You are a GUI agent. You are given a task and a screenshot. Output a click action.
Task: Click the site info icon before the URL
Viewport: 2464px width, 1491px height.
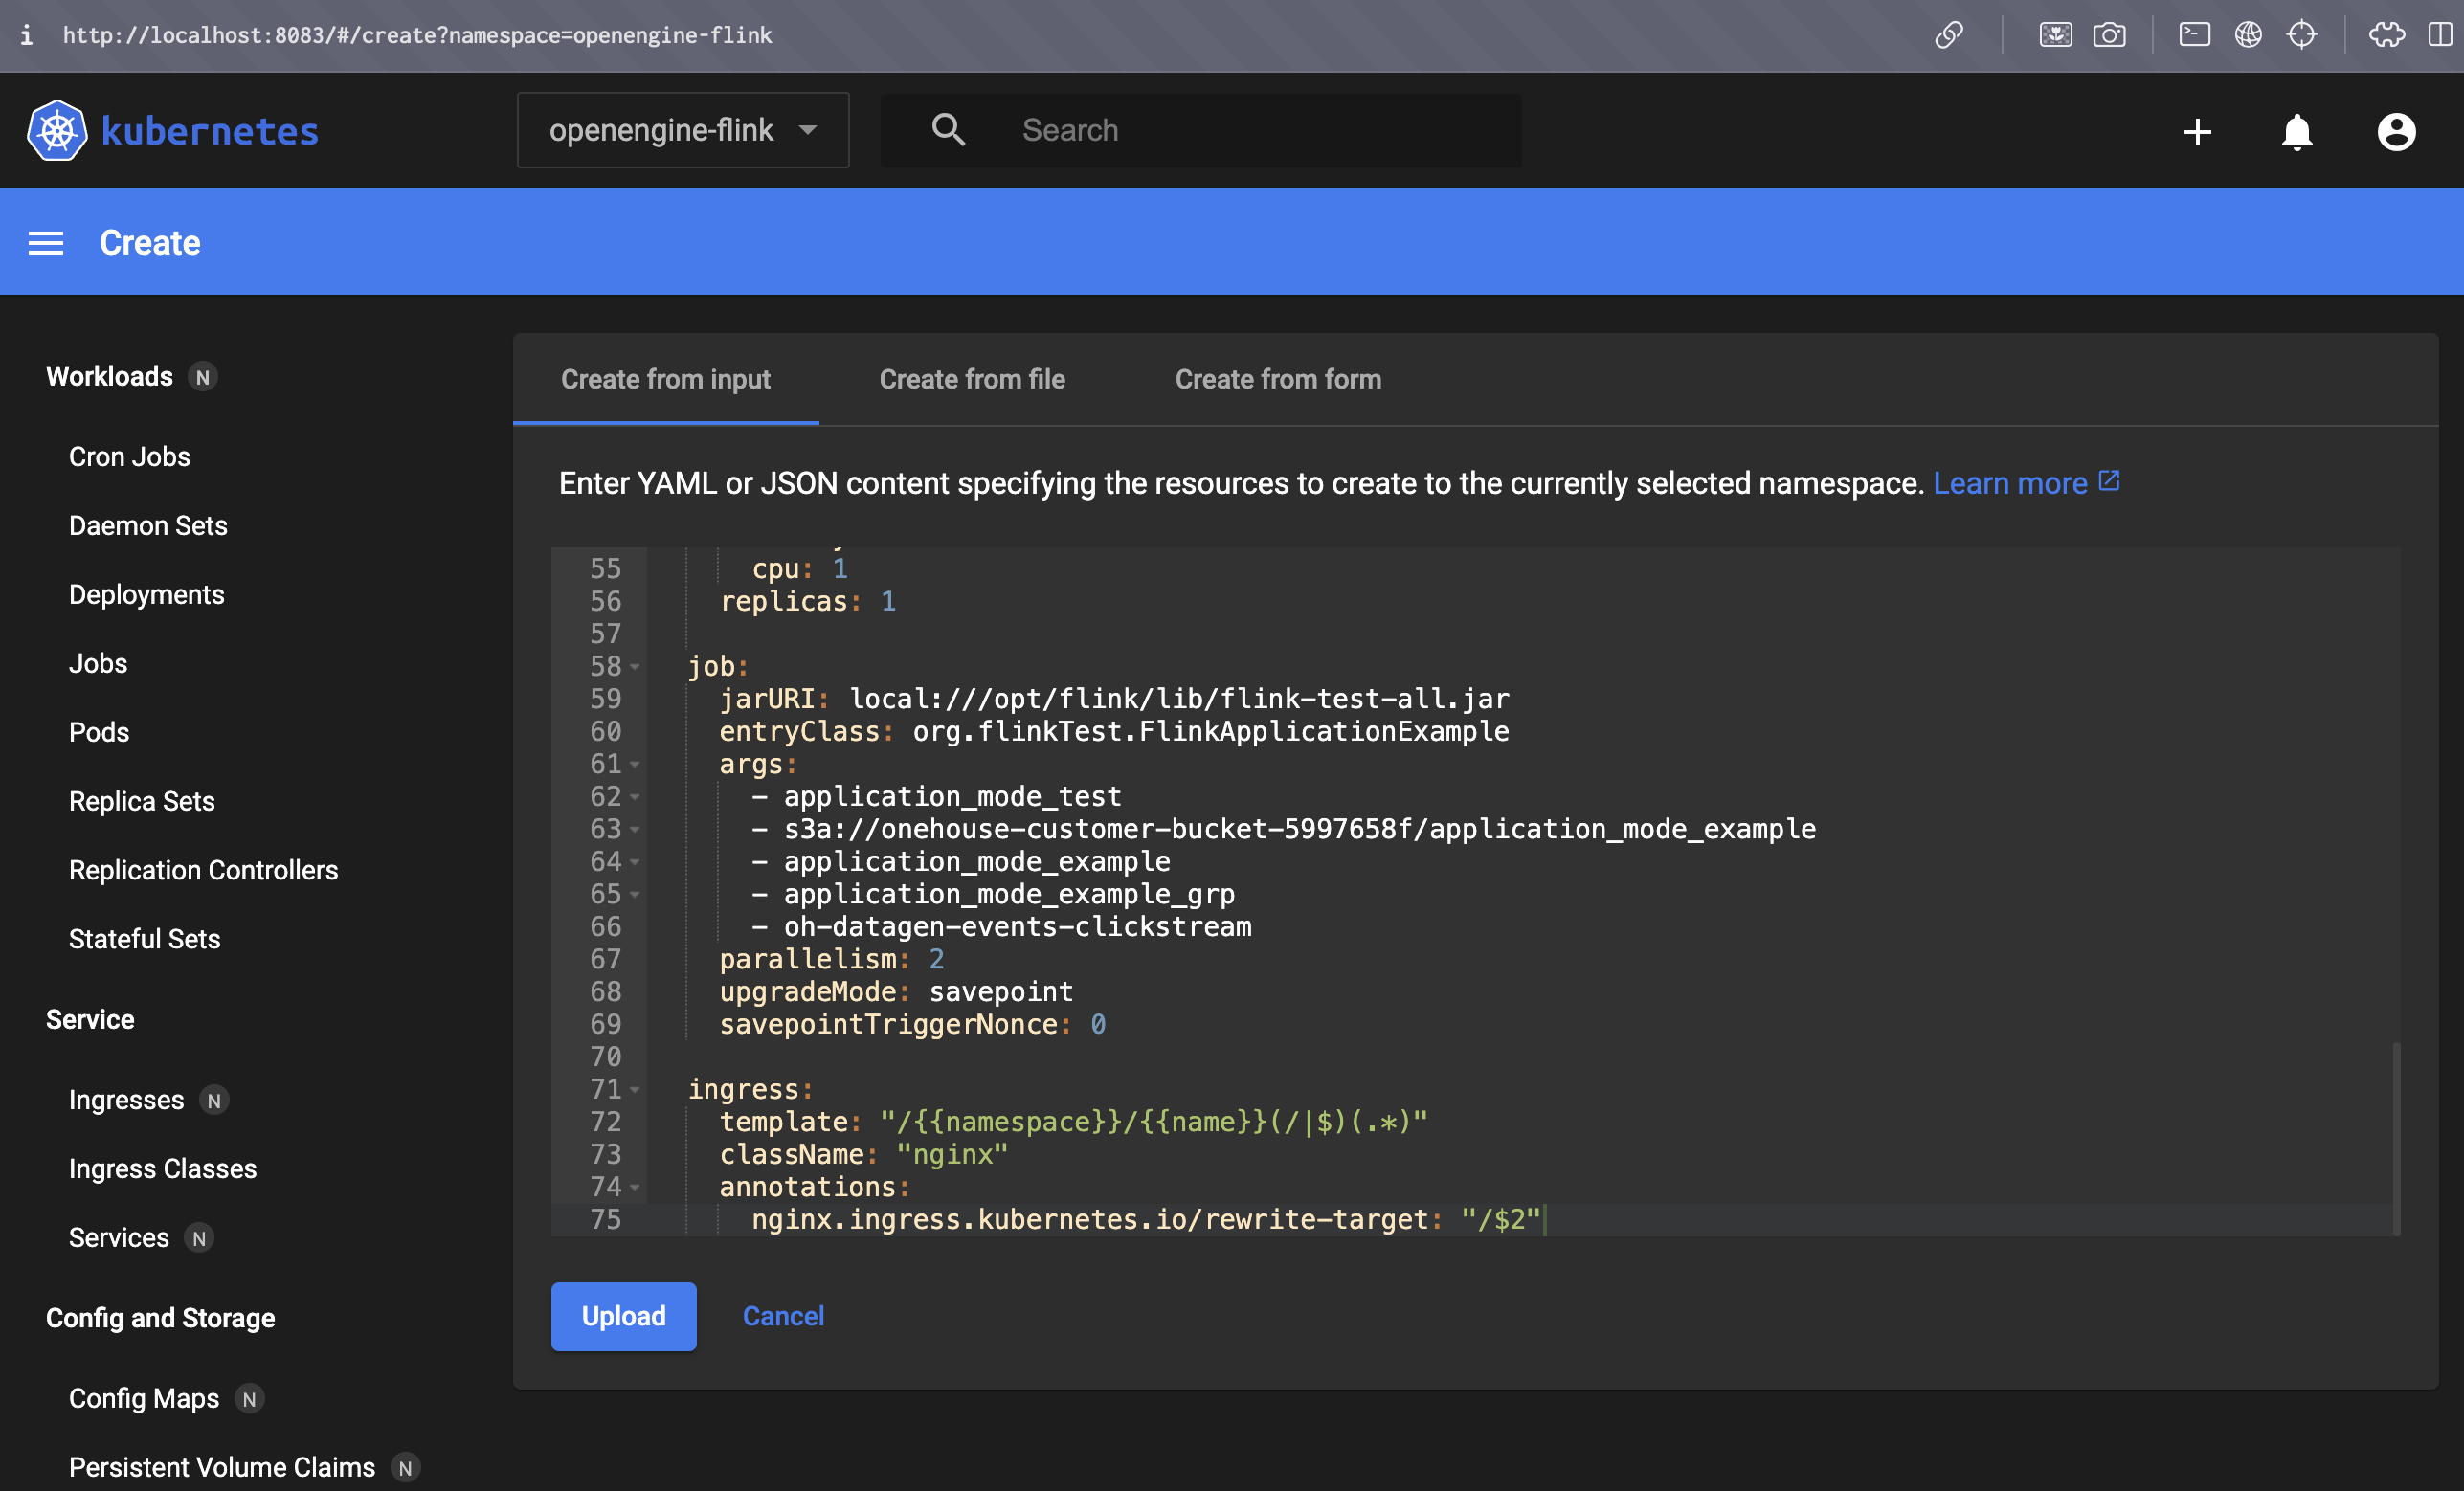coord(26,35)
